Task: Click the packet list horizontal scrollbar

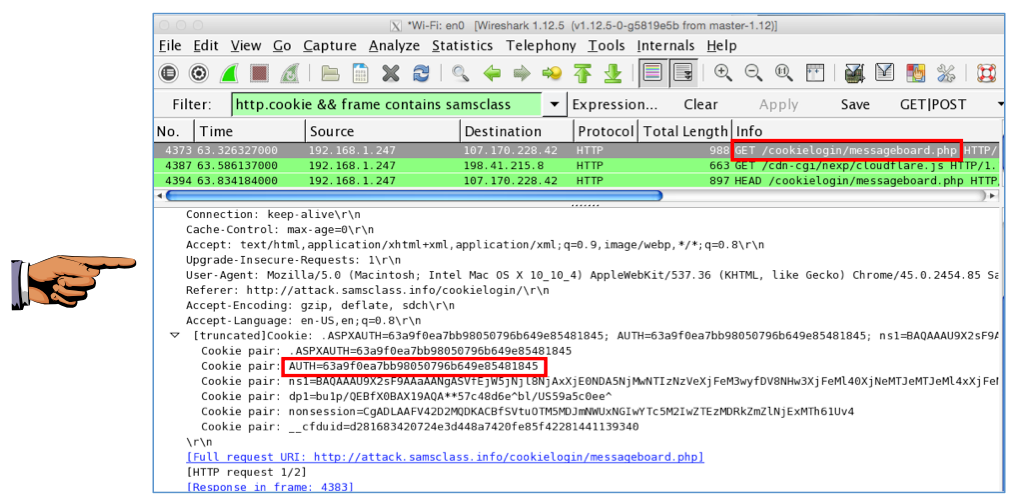Action: 413,195
